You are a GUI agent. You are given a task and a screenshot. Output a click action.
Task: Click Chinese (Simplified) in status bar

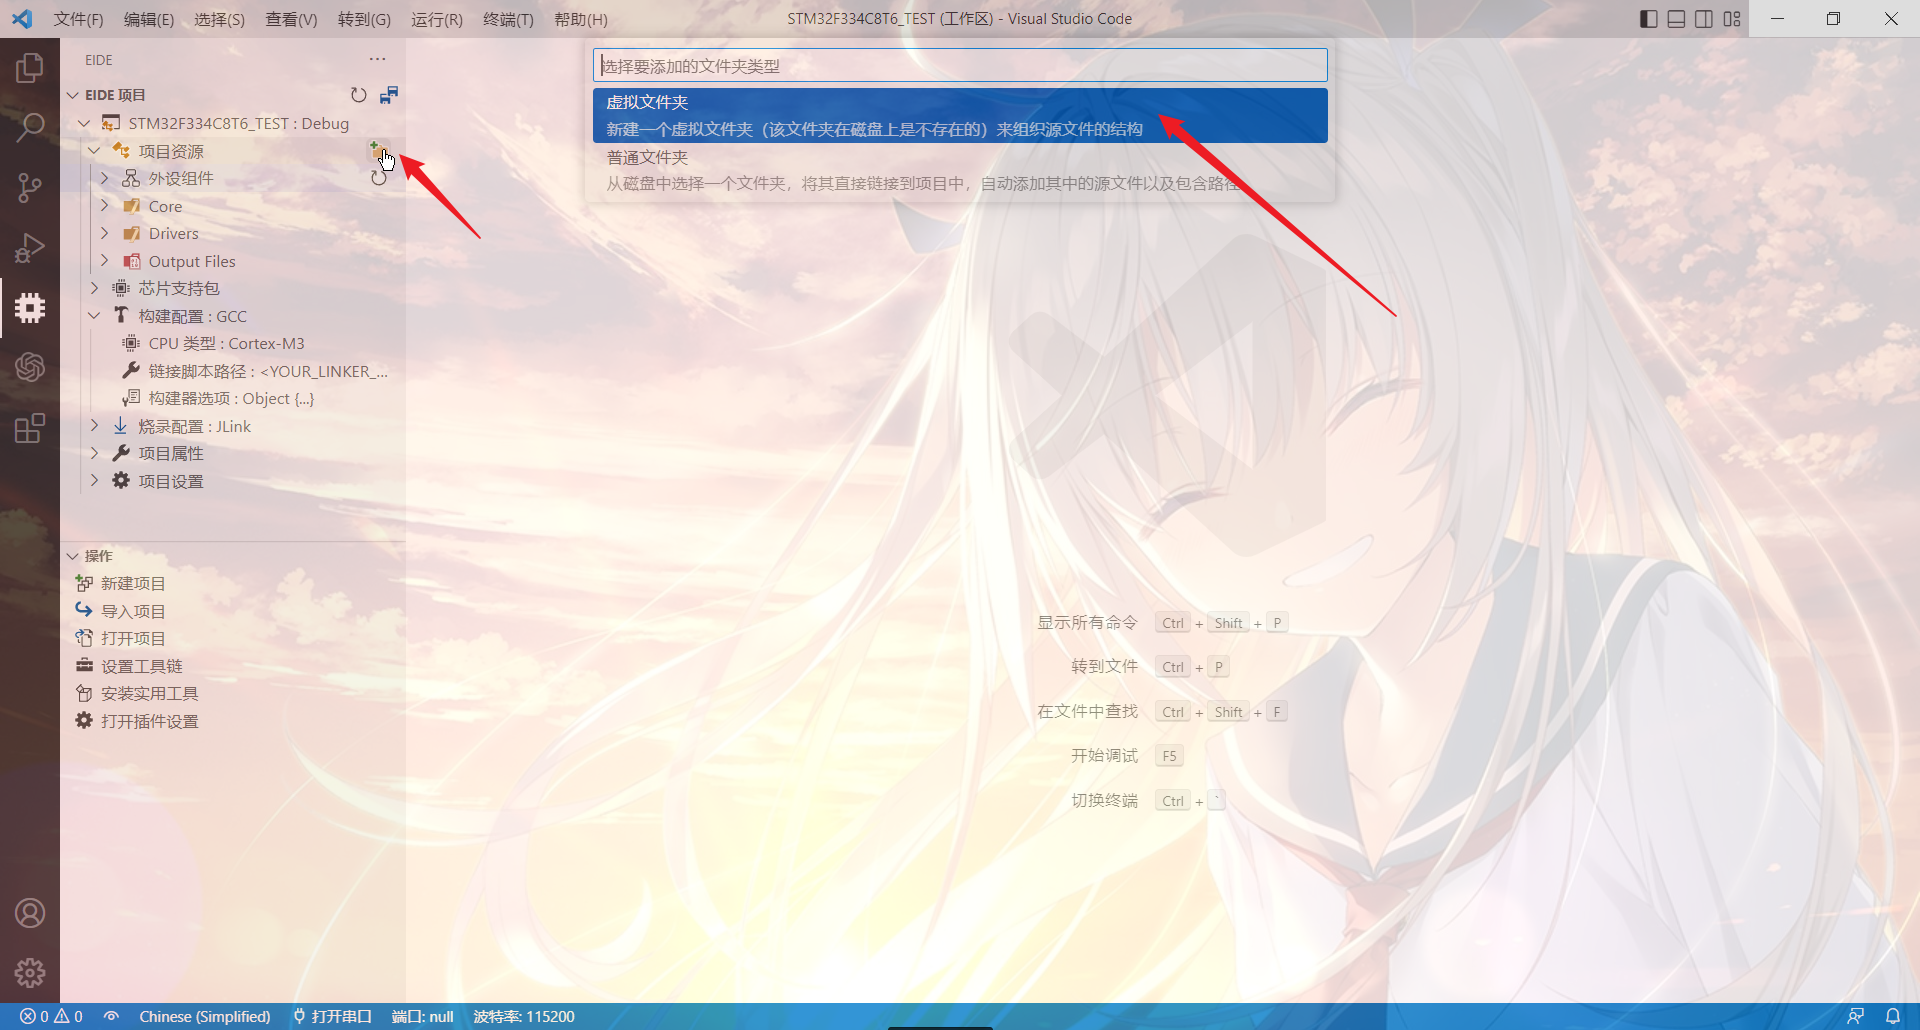[x=205, y=1016]
